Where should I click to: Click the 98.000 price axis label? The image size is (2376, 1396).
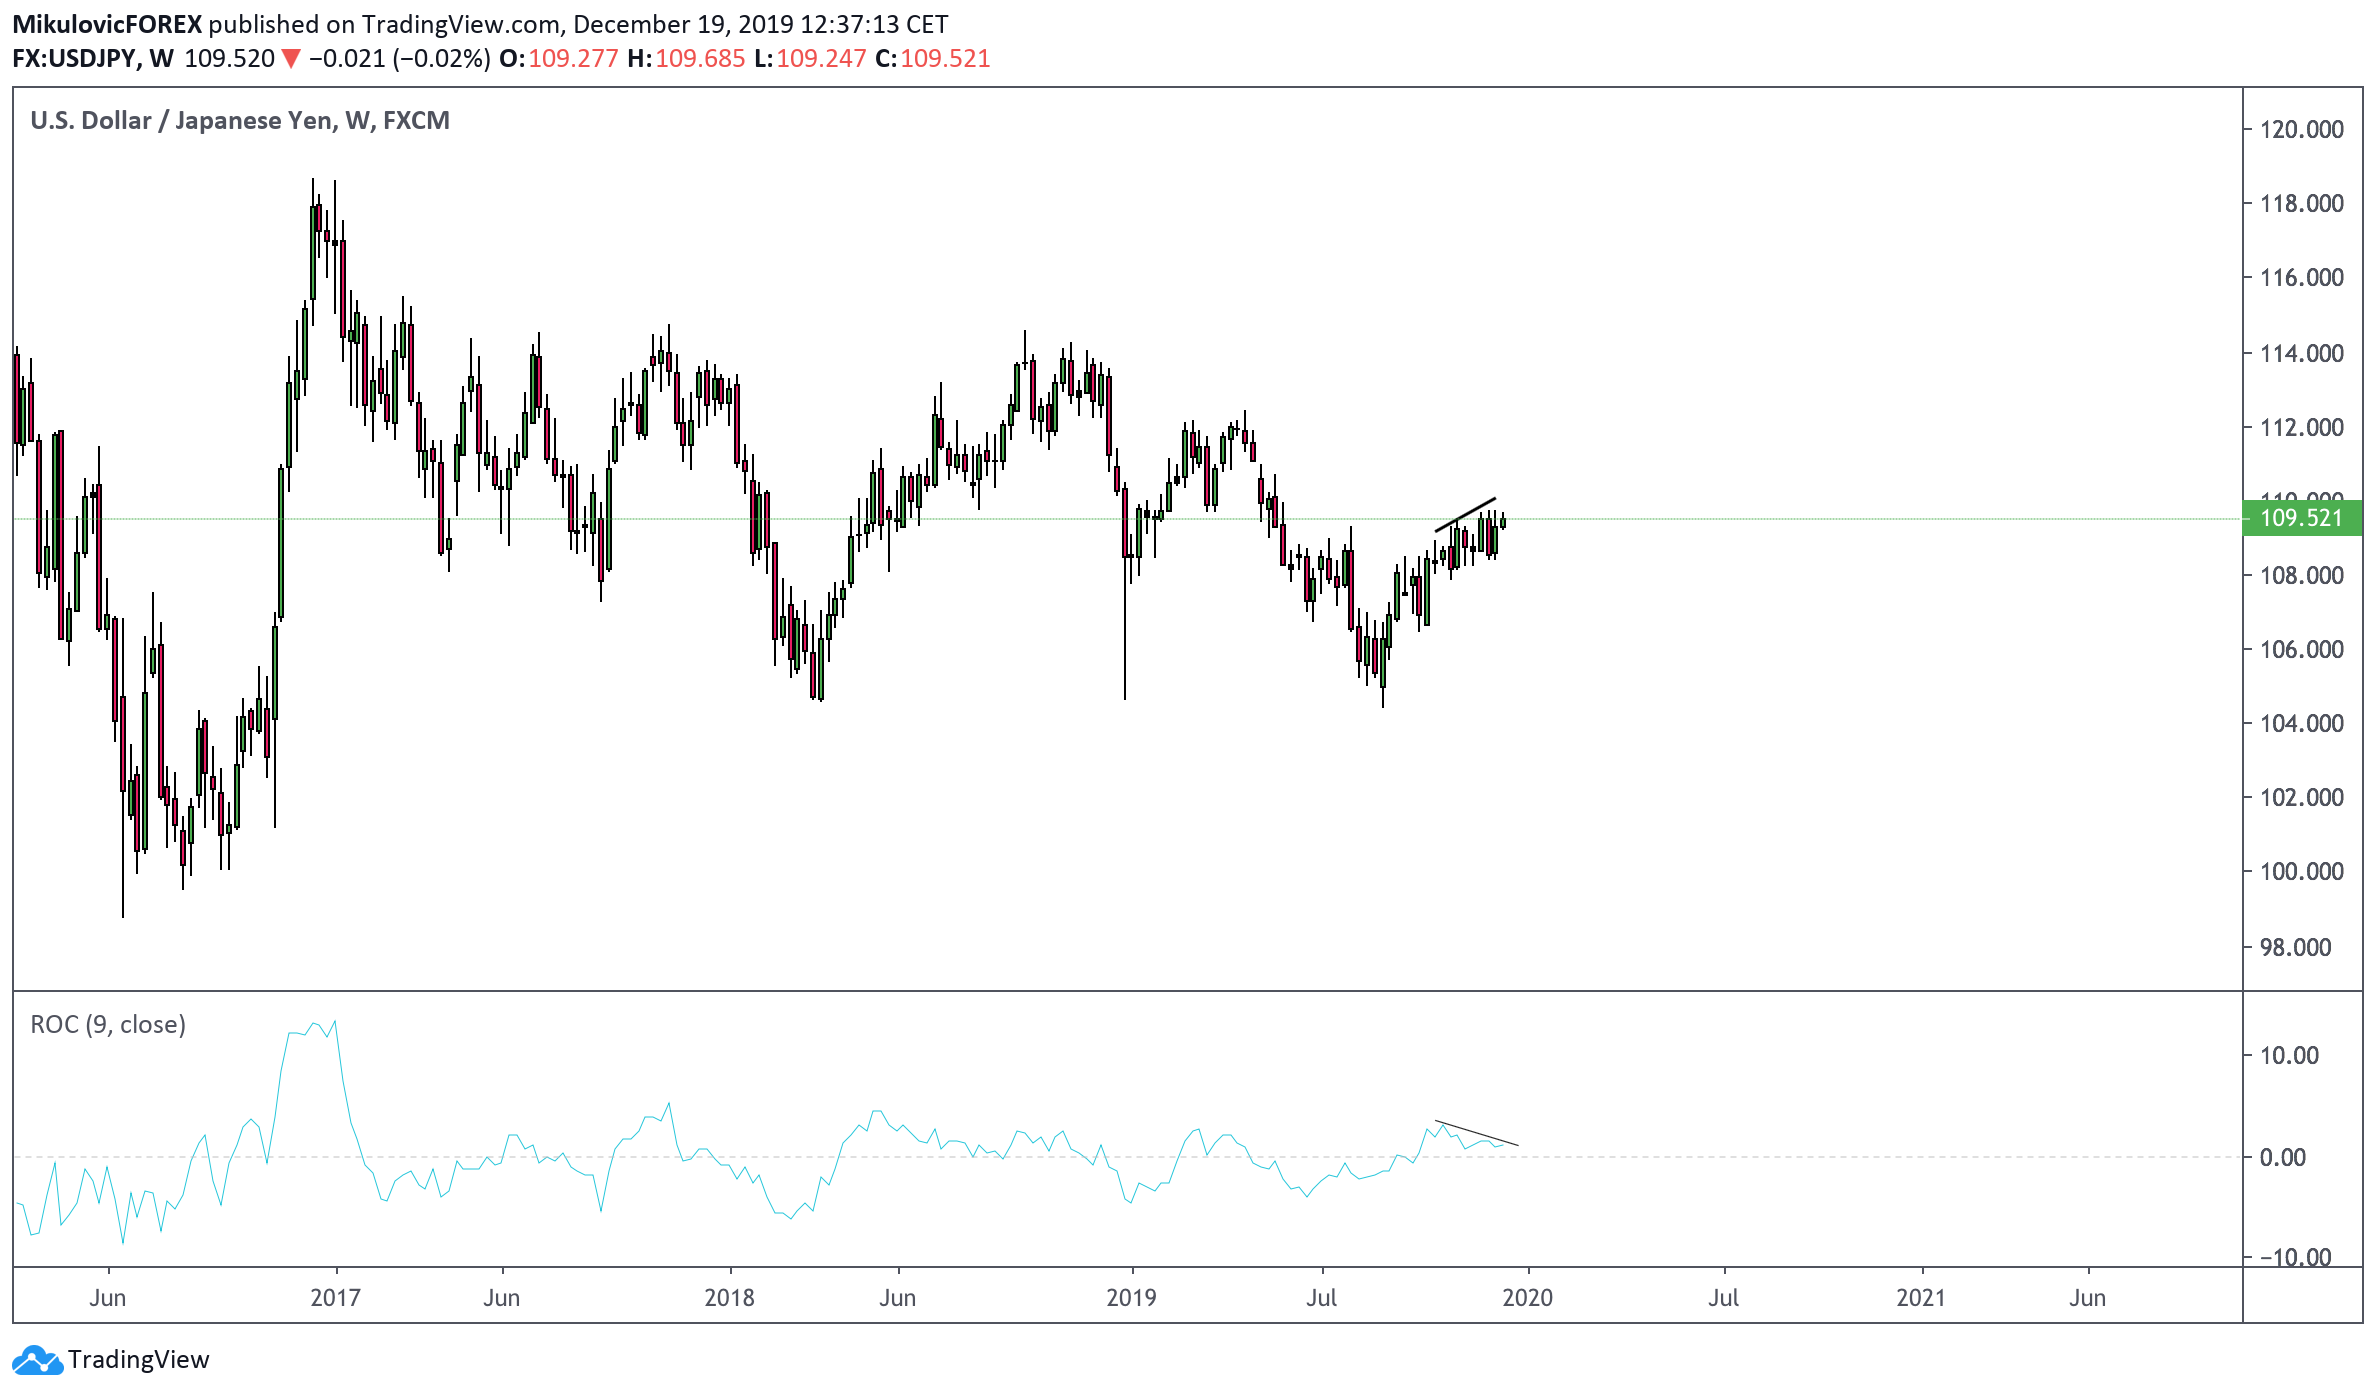[x=2296, y=947]
